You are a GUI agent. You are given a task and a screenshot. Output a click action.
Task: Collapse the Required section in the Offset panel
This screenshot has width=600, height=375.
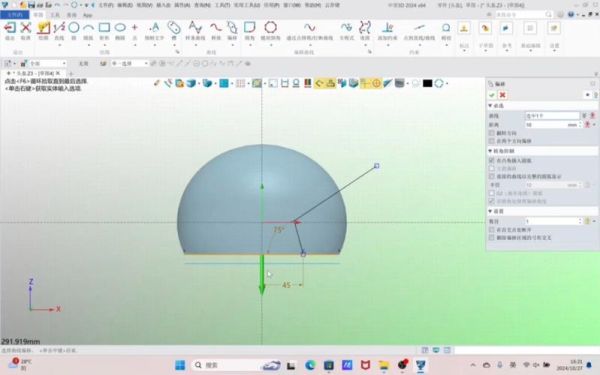click(x=490, y=106)
